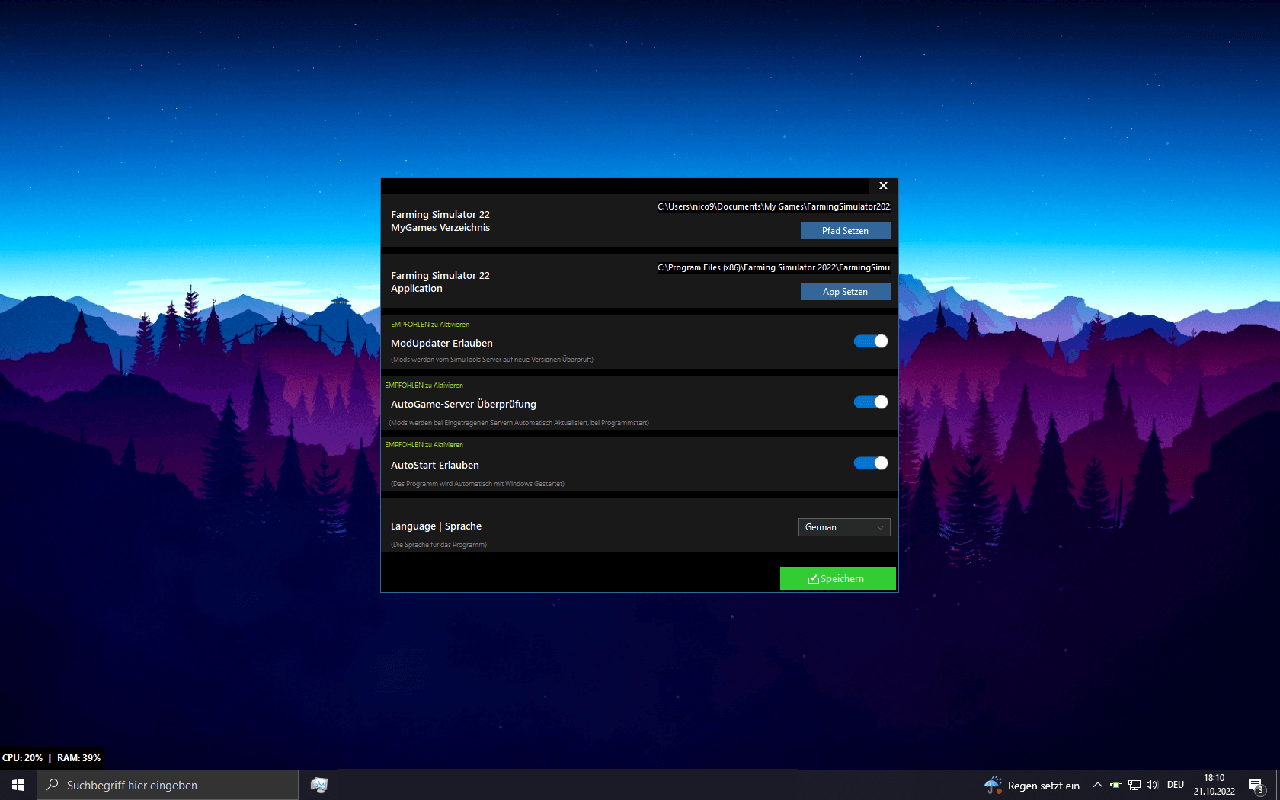
Task: Open the pinned app icon on the taskbar
Action: pyautogui.click(x=320, y=785)
